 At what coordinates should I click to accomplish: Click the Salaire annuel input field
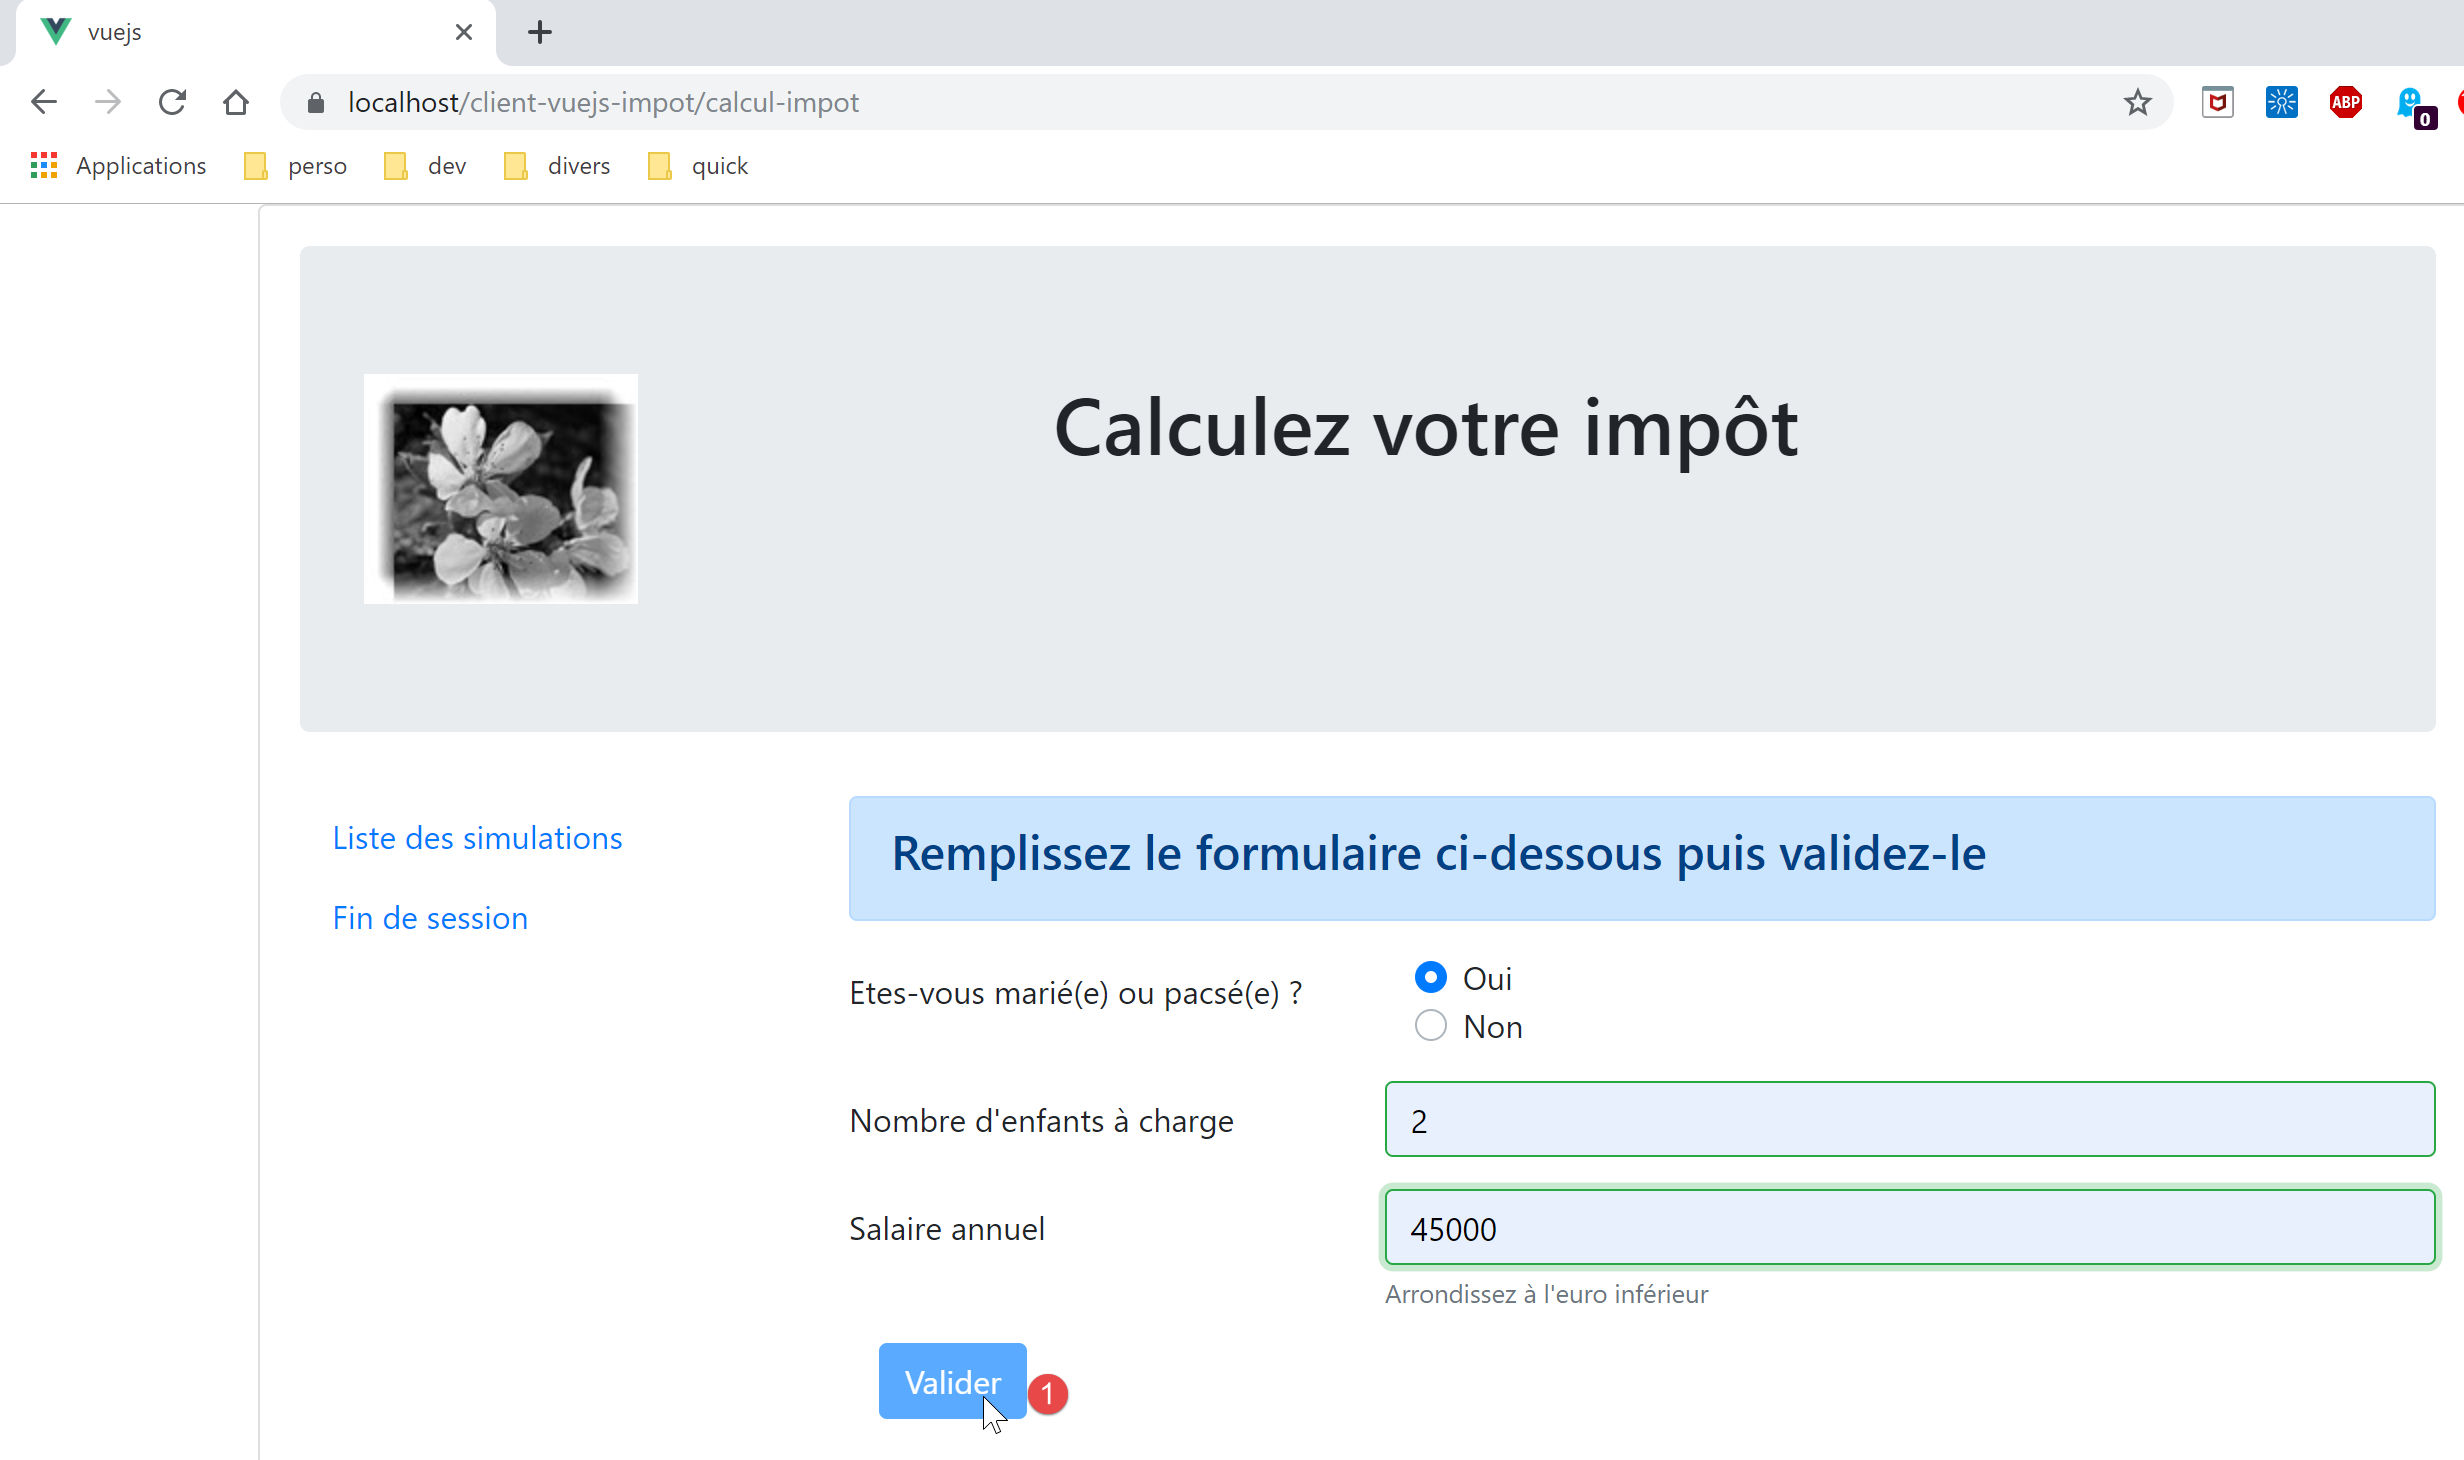(1909, 1228)
